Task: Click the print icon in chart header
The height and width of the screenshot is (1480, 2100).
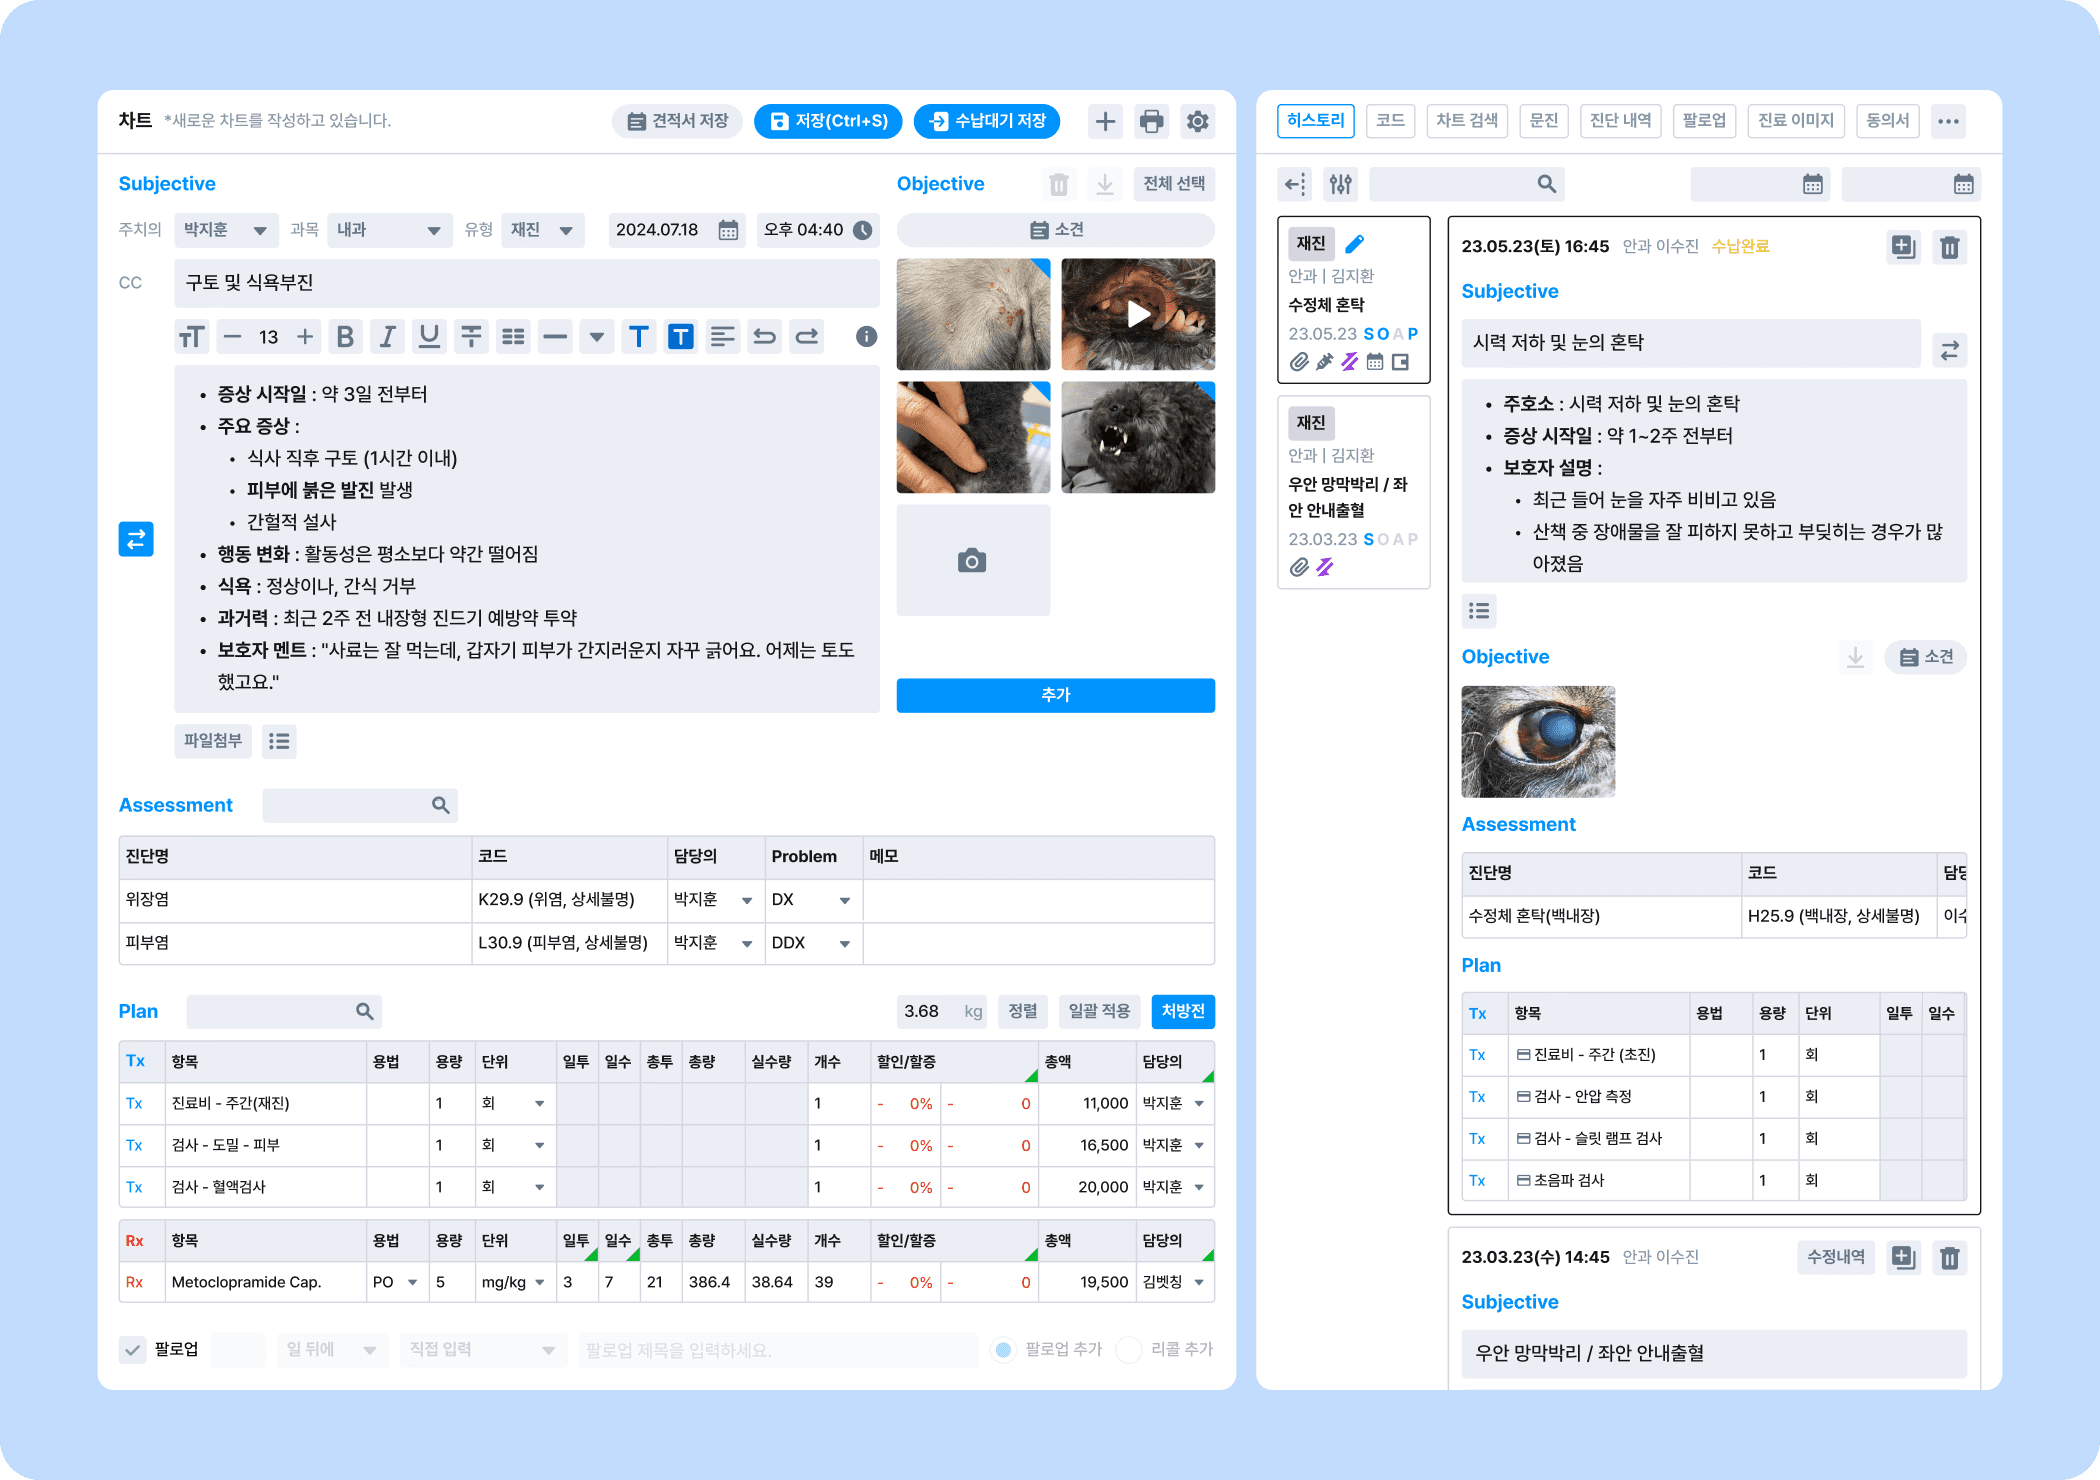Action: coord(1151,121)
